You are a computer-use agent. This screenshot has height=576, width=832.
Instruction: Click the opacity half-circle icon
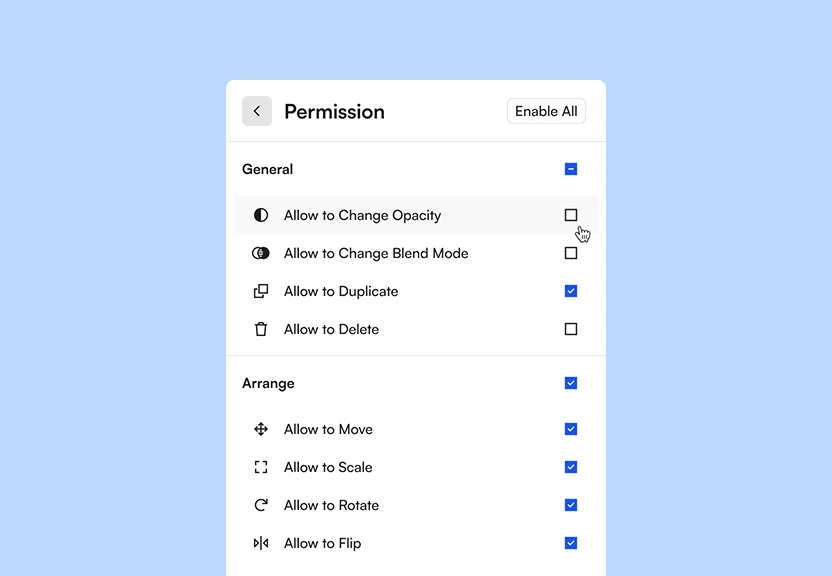point(261,215)
